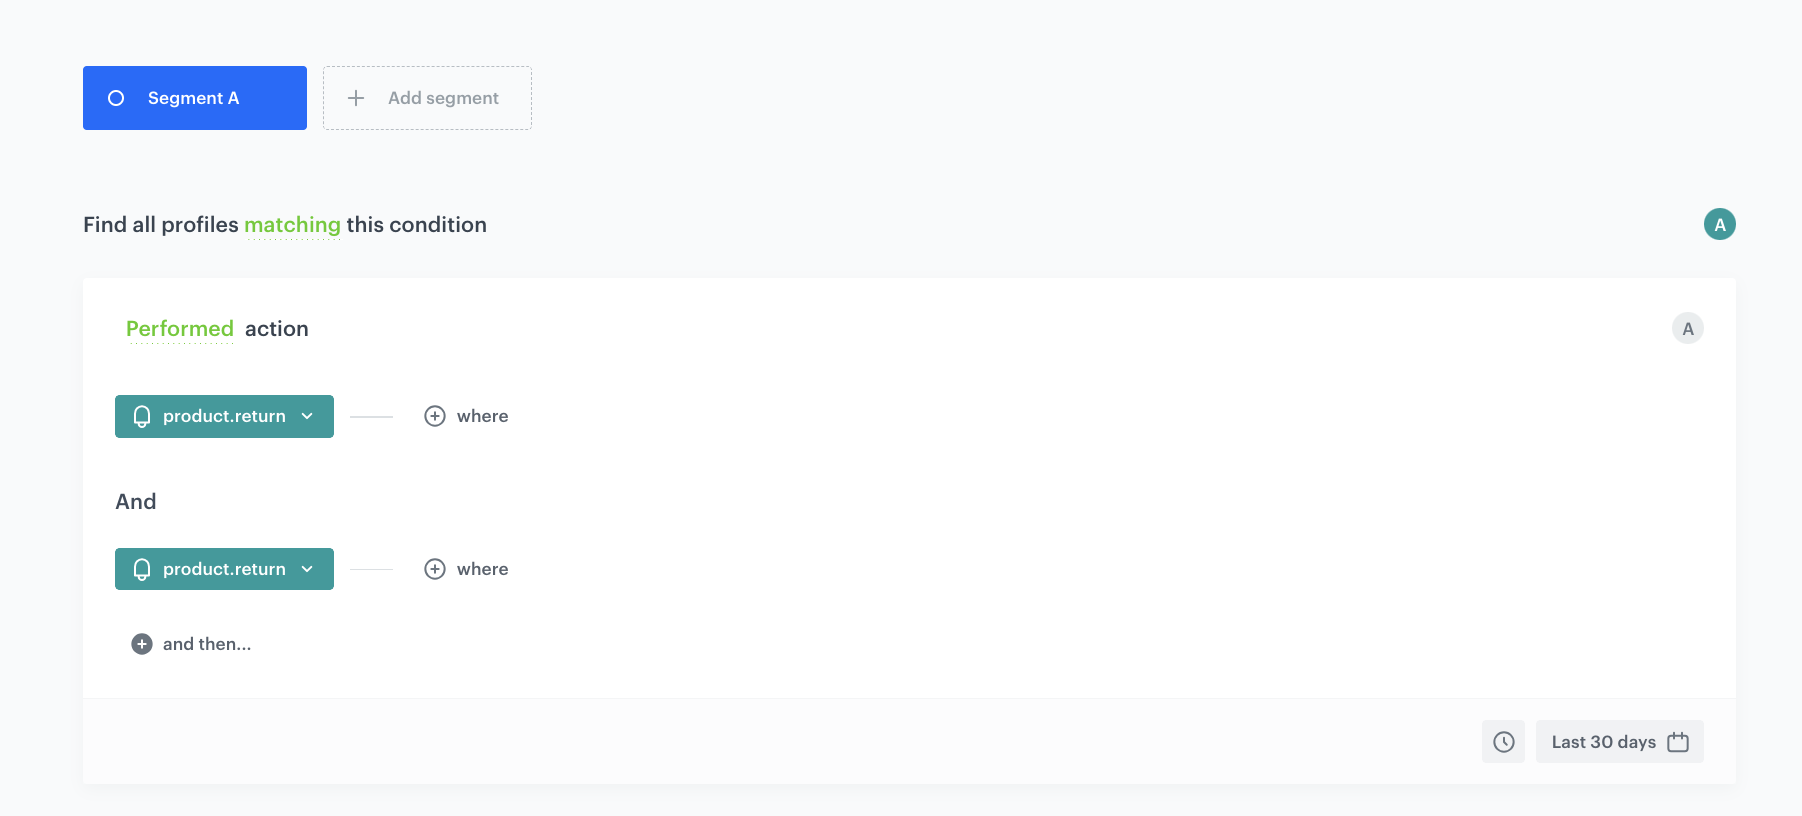Click the 'and then...' link

click(207, 644)
